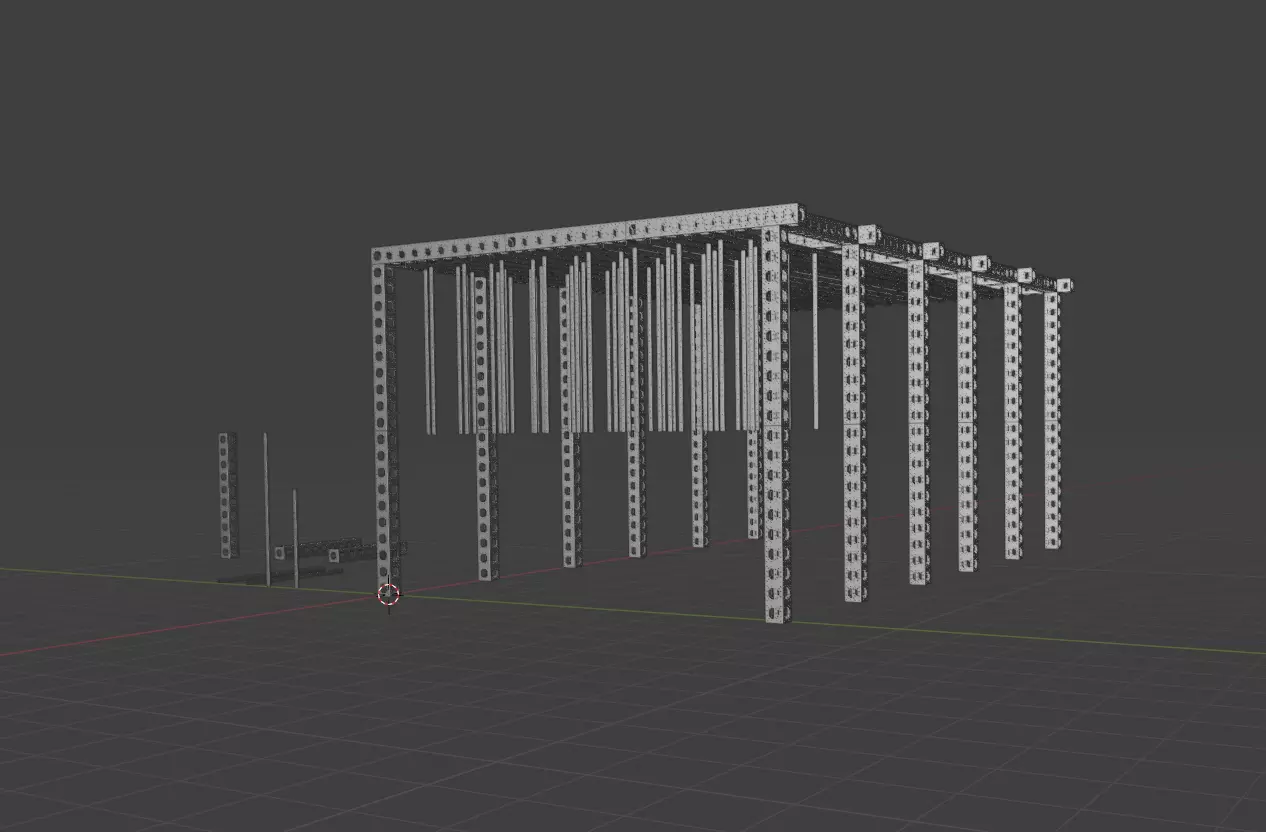Select the shorter loose thin rod at left

295,538
